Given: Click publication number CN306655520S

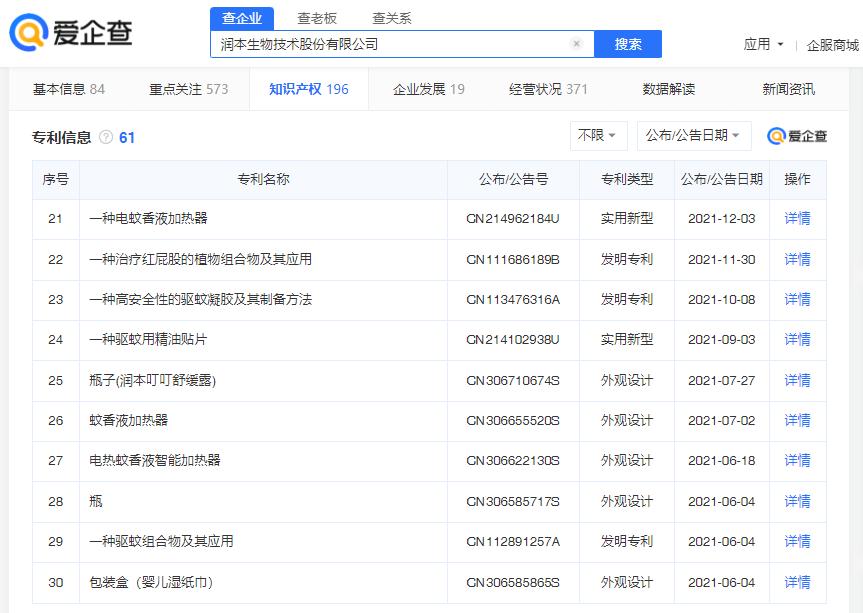Looking at the screenshot, I should click(x=512, y=420).
